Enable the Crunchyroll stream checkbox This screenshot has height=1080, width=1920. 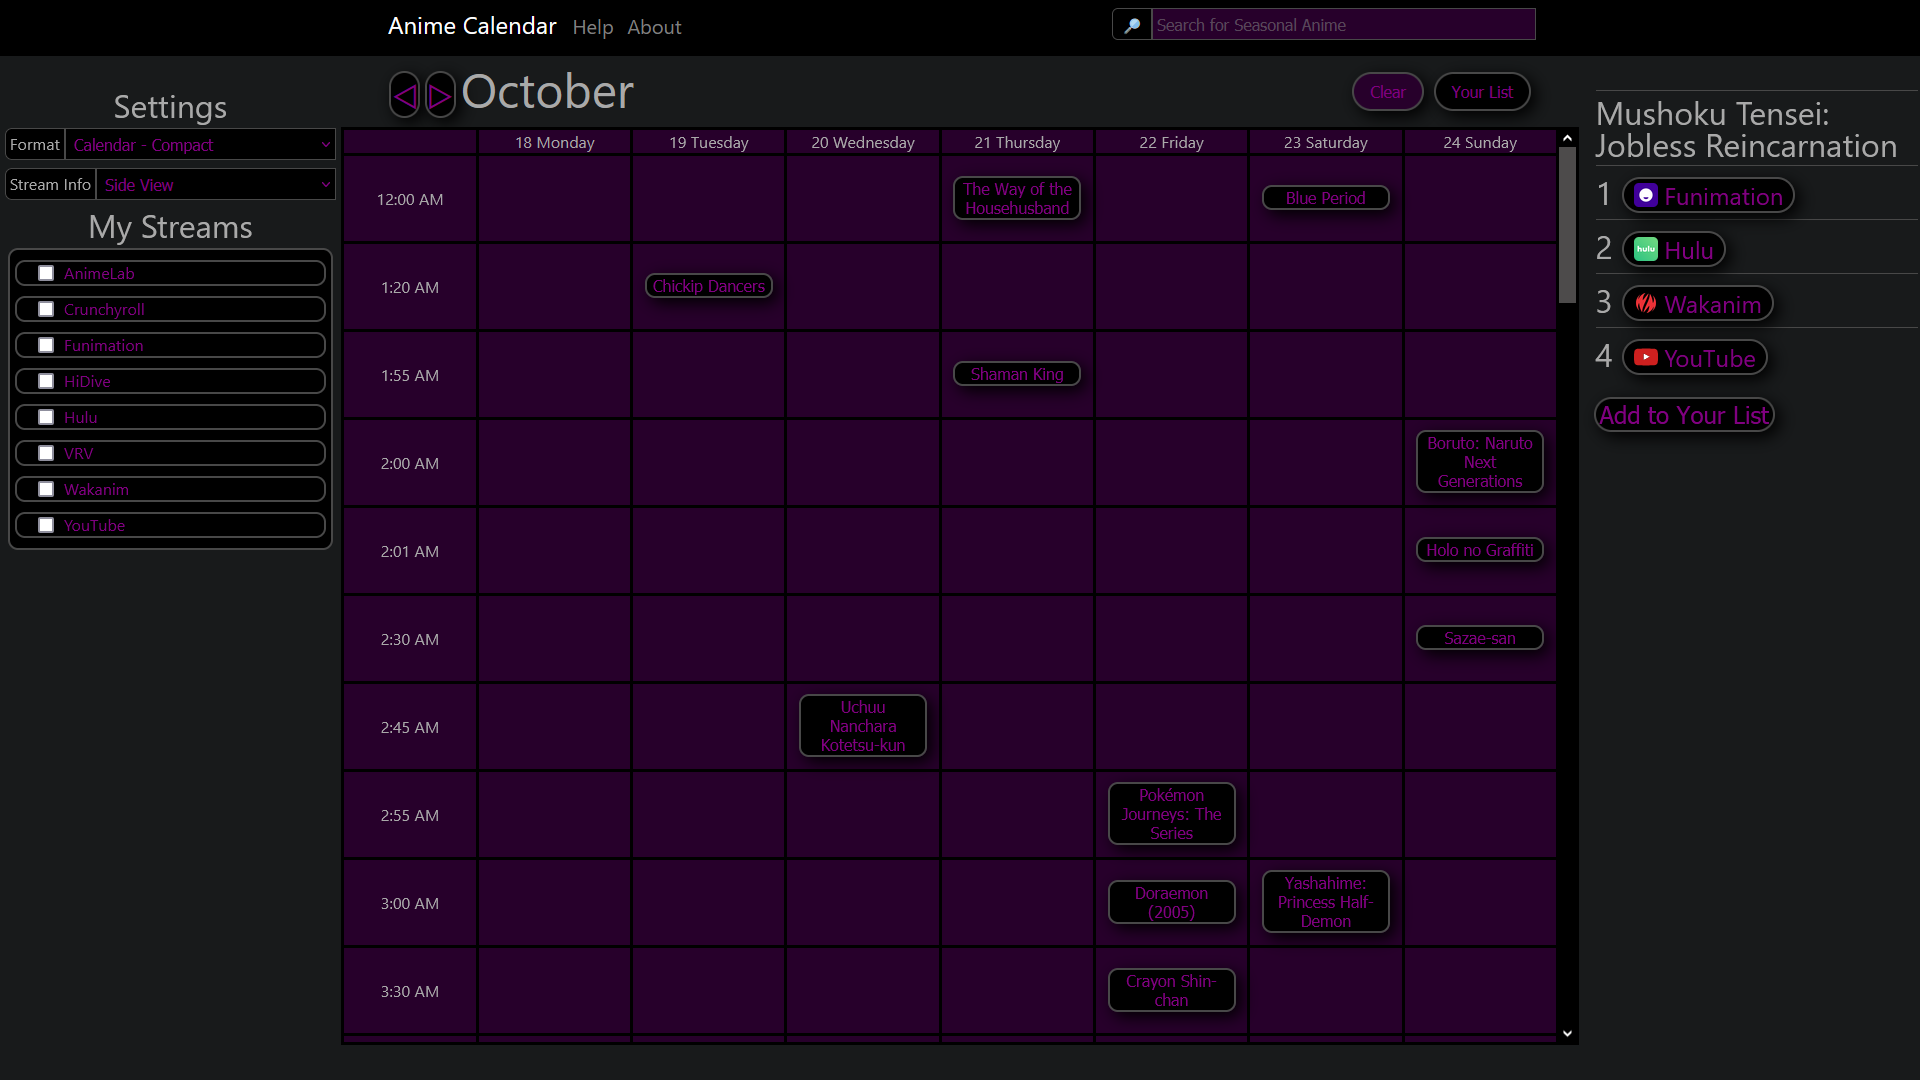(x=46, y=309)
